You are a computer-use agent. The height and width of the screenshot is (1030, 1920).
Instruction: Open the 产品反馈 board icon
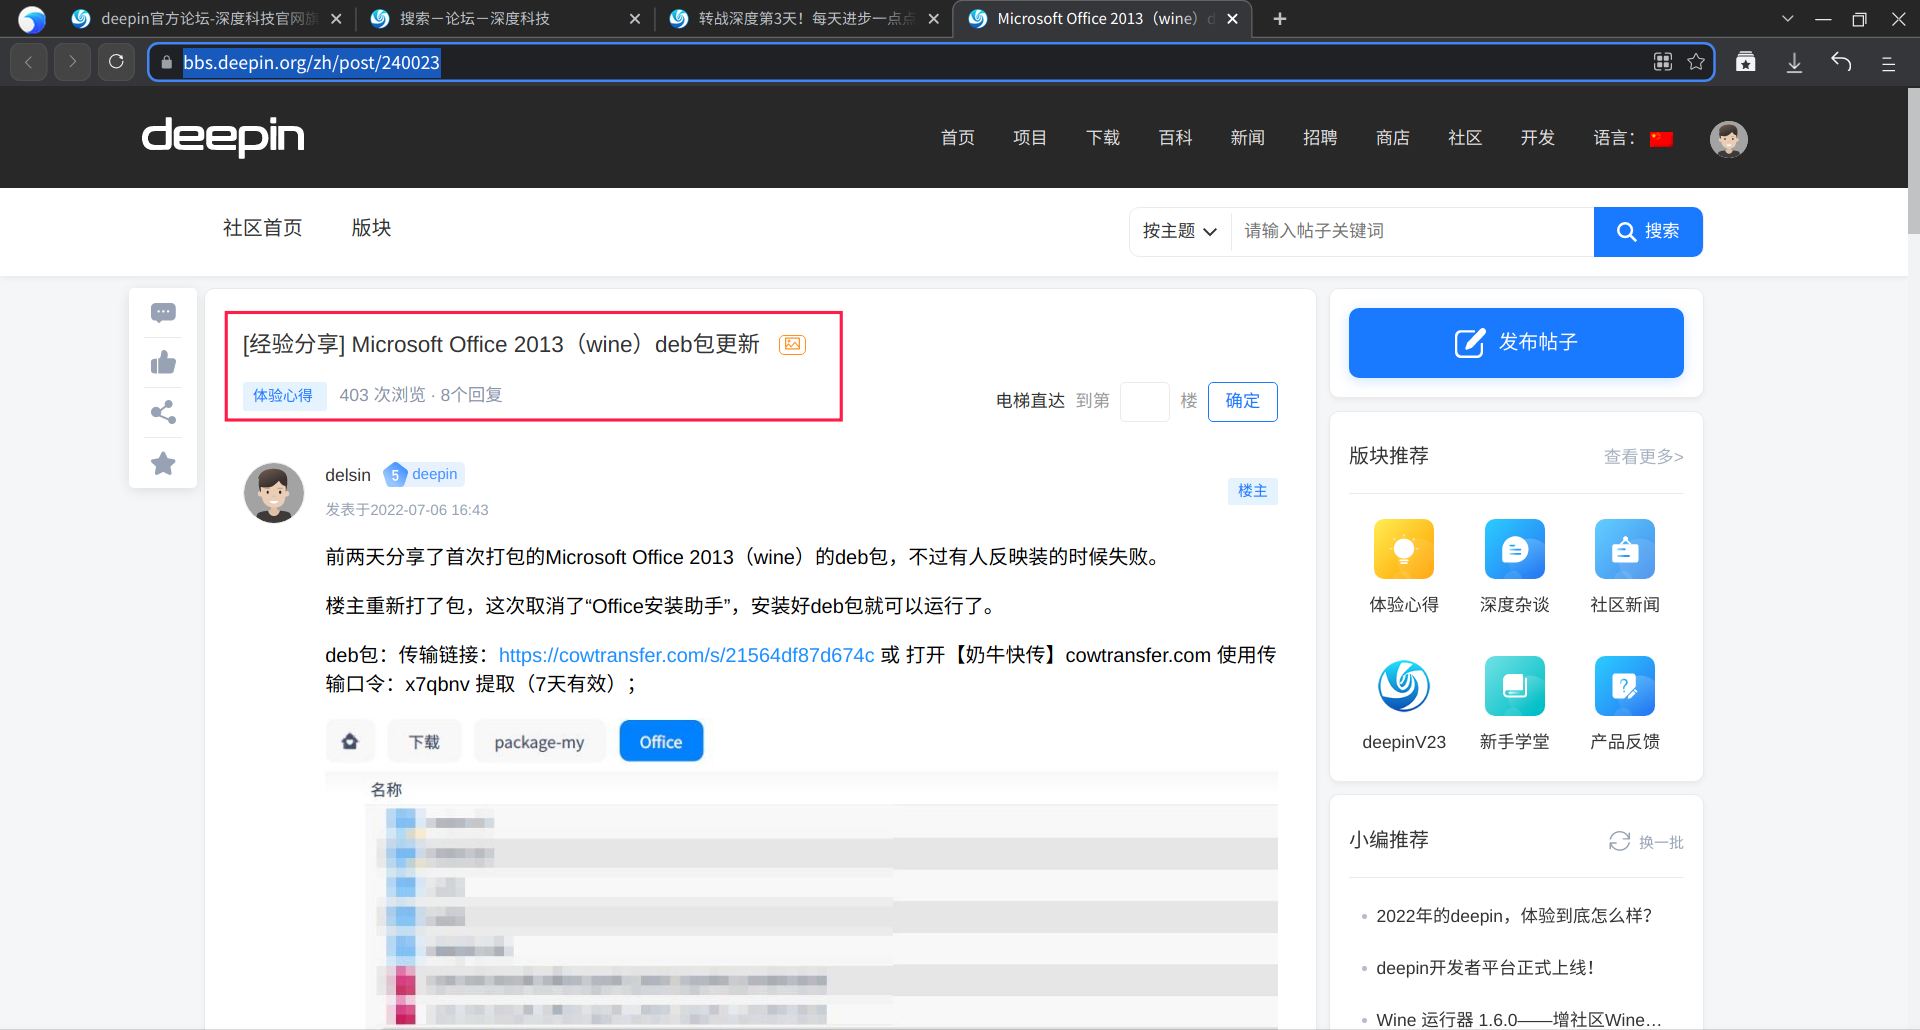coord(1624,686)
